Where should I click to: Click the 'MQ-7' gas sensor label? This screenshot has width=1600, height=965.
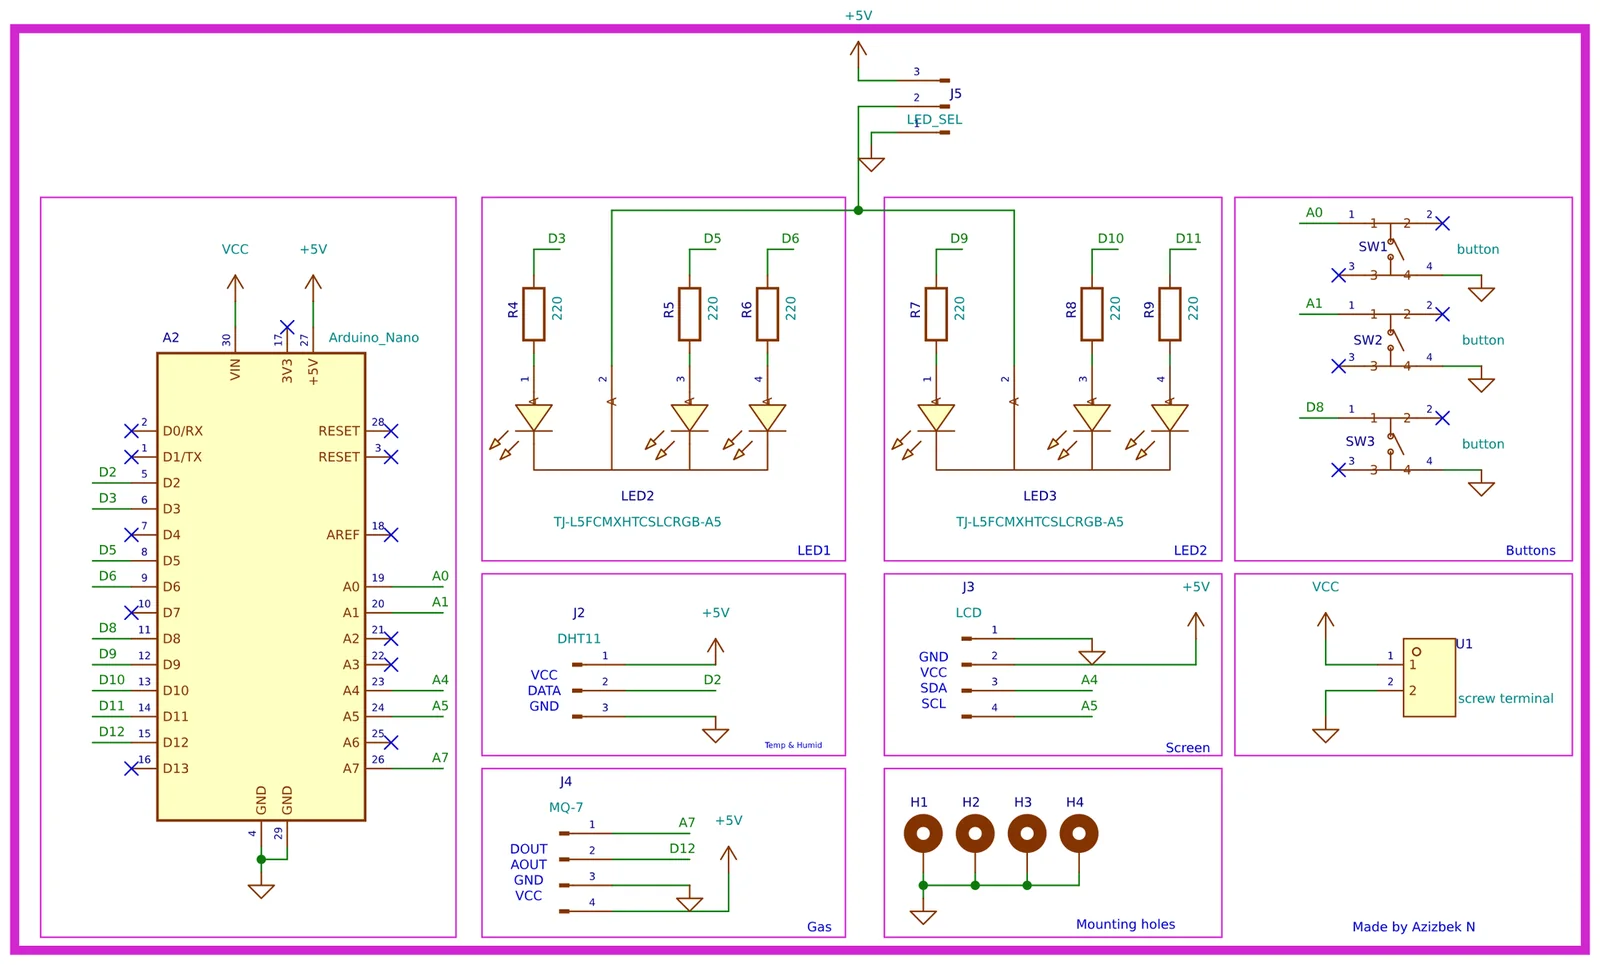point(566,807)
